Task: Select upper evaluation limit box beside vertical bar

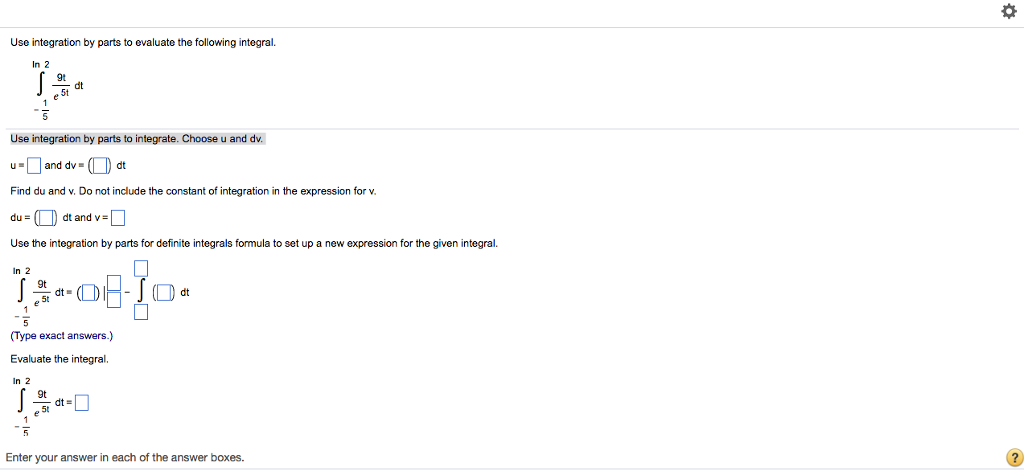Action: tap(115, 284)
